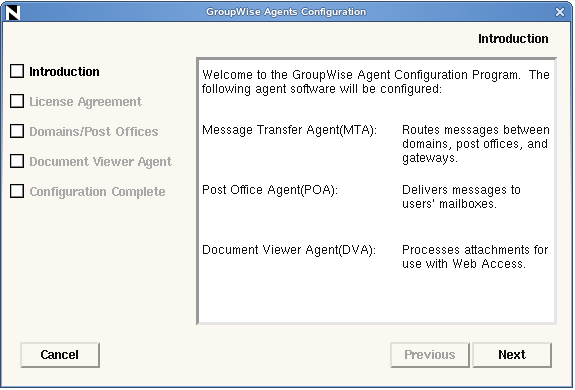Click the Introduction heading at top right
The width and height of the screenshot is (575, 390).
point(513,39)
